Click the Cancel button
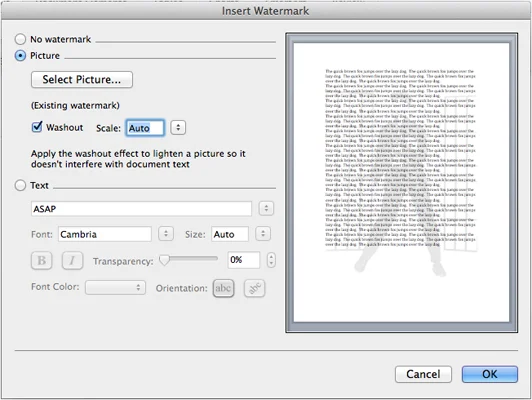The image size is (532, 400). tap(423, 374)
